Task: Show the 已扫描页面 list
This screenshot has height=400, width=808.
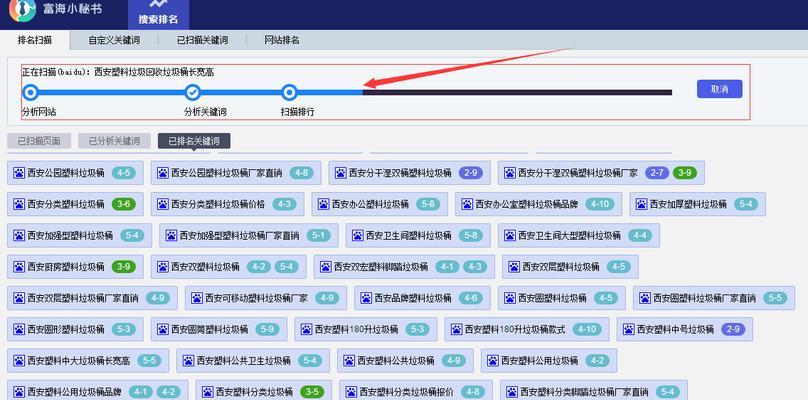Action: click(39, 141)
